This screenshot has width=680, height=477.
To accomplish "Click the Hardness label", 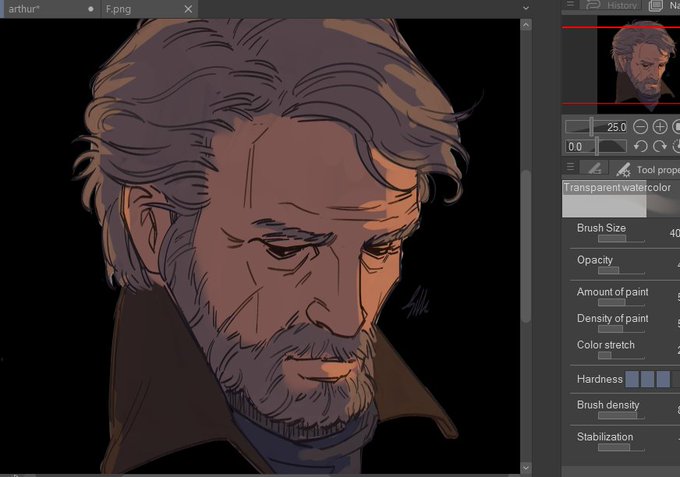I will [599, 379].
